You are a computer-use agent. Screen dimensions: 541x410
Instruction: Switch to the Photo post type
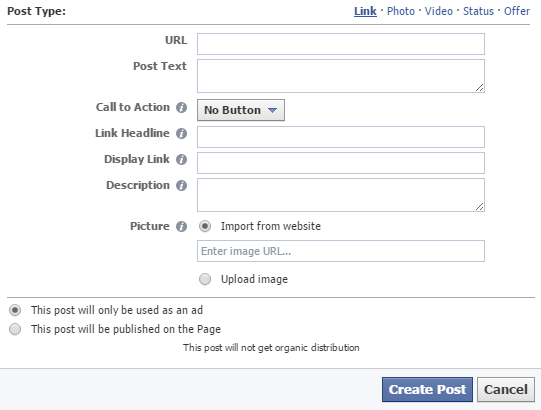(401, 11)
